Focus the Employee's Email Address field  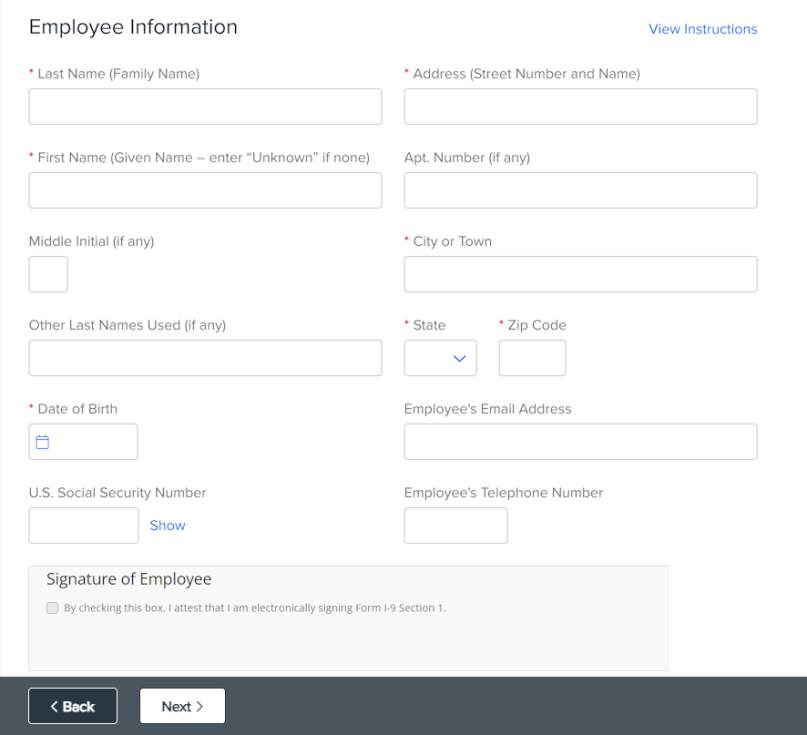(x=580, y=441)
